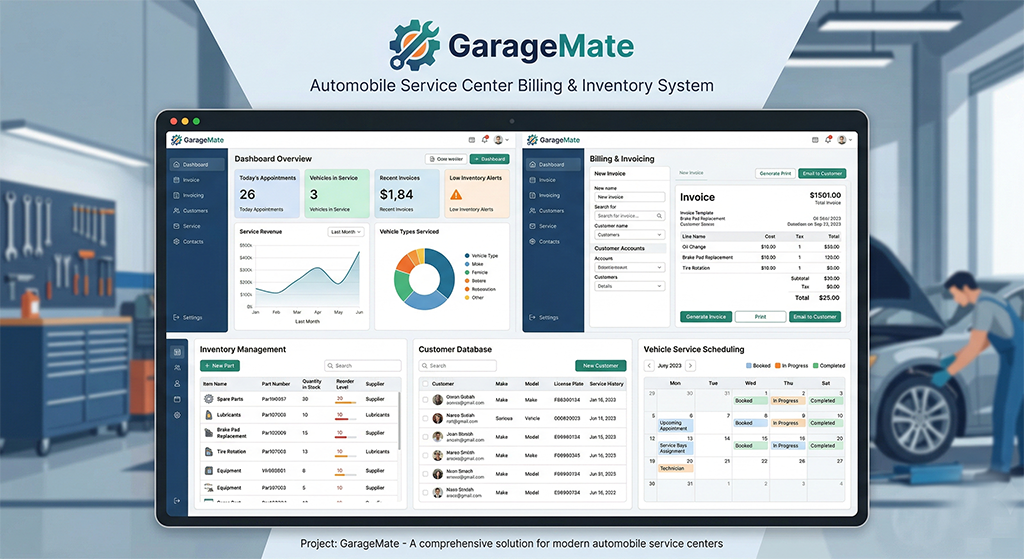Viewport: 1024px width, 559px height.
Task: Click the Spare Parts gear icon
Action: coord(208,399)
